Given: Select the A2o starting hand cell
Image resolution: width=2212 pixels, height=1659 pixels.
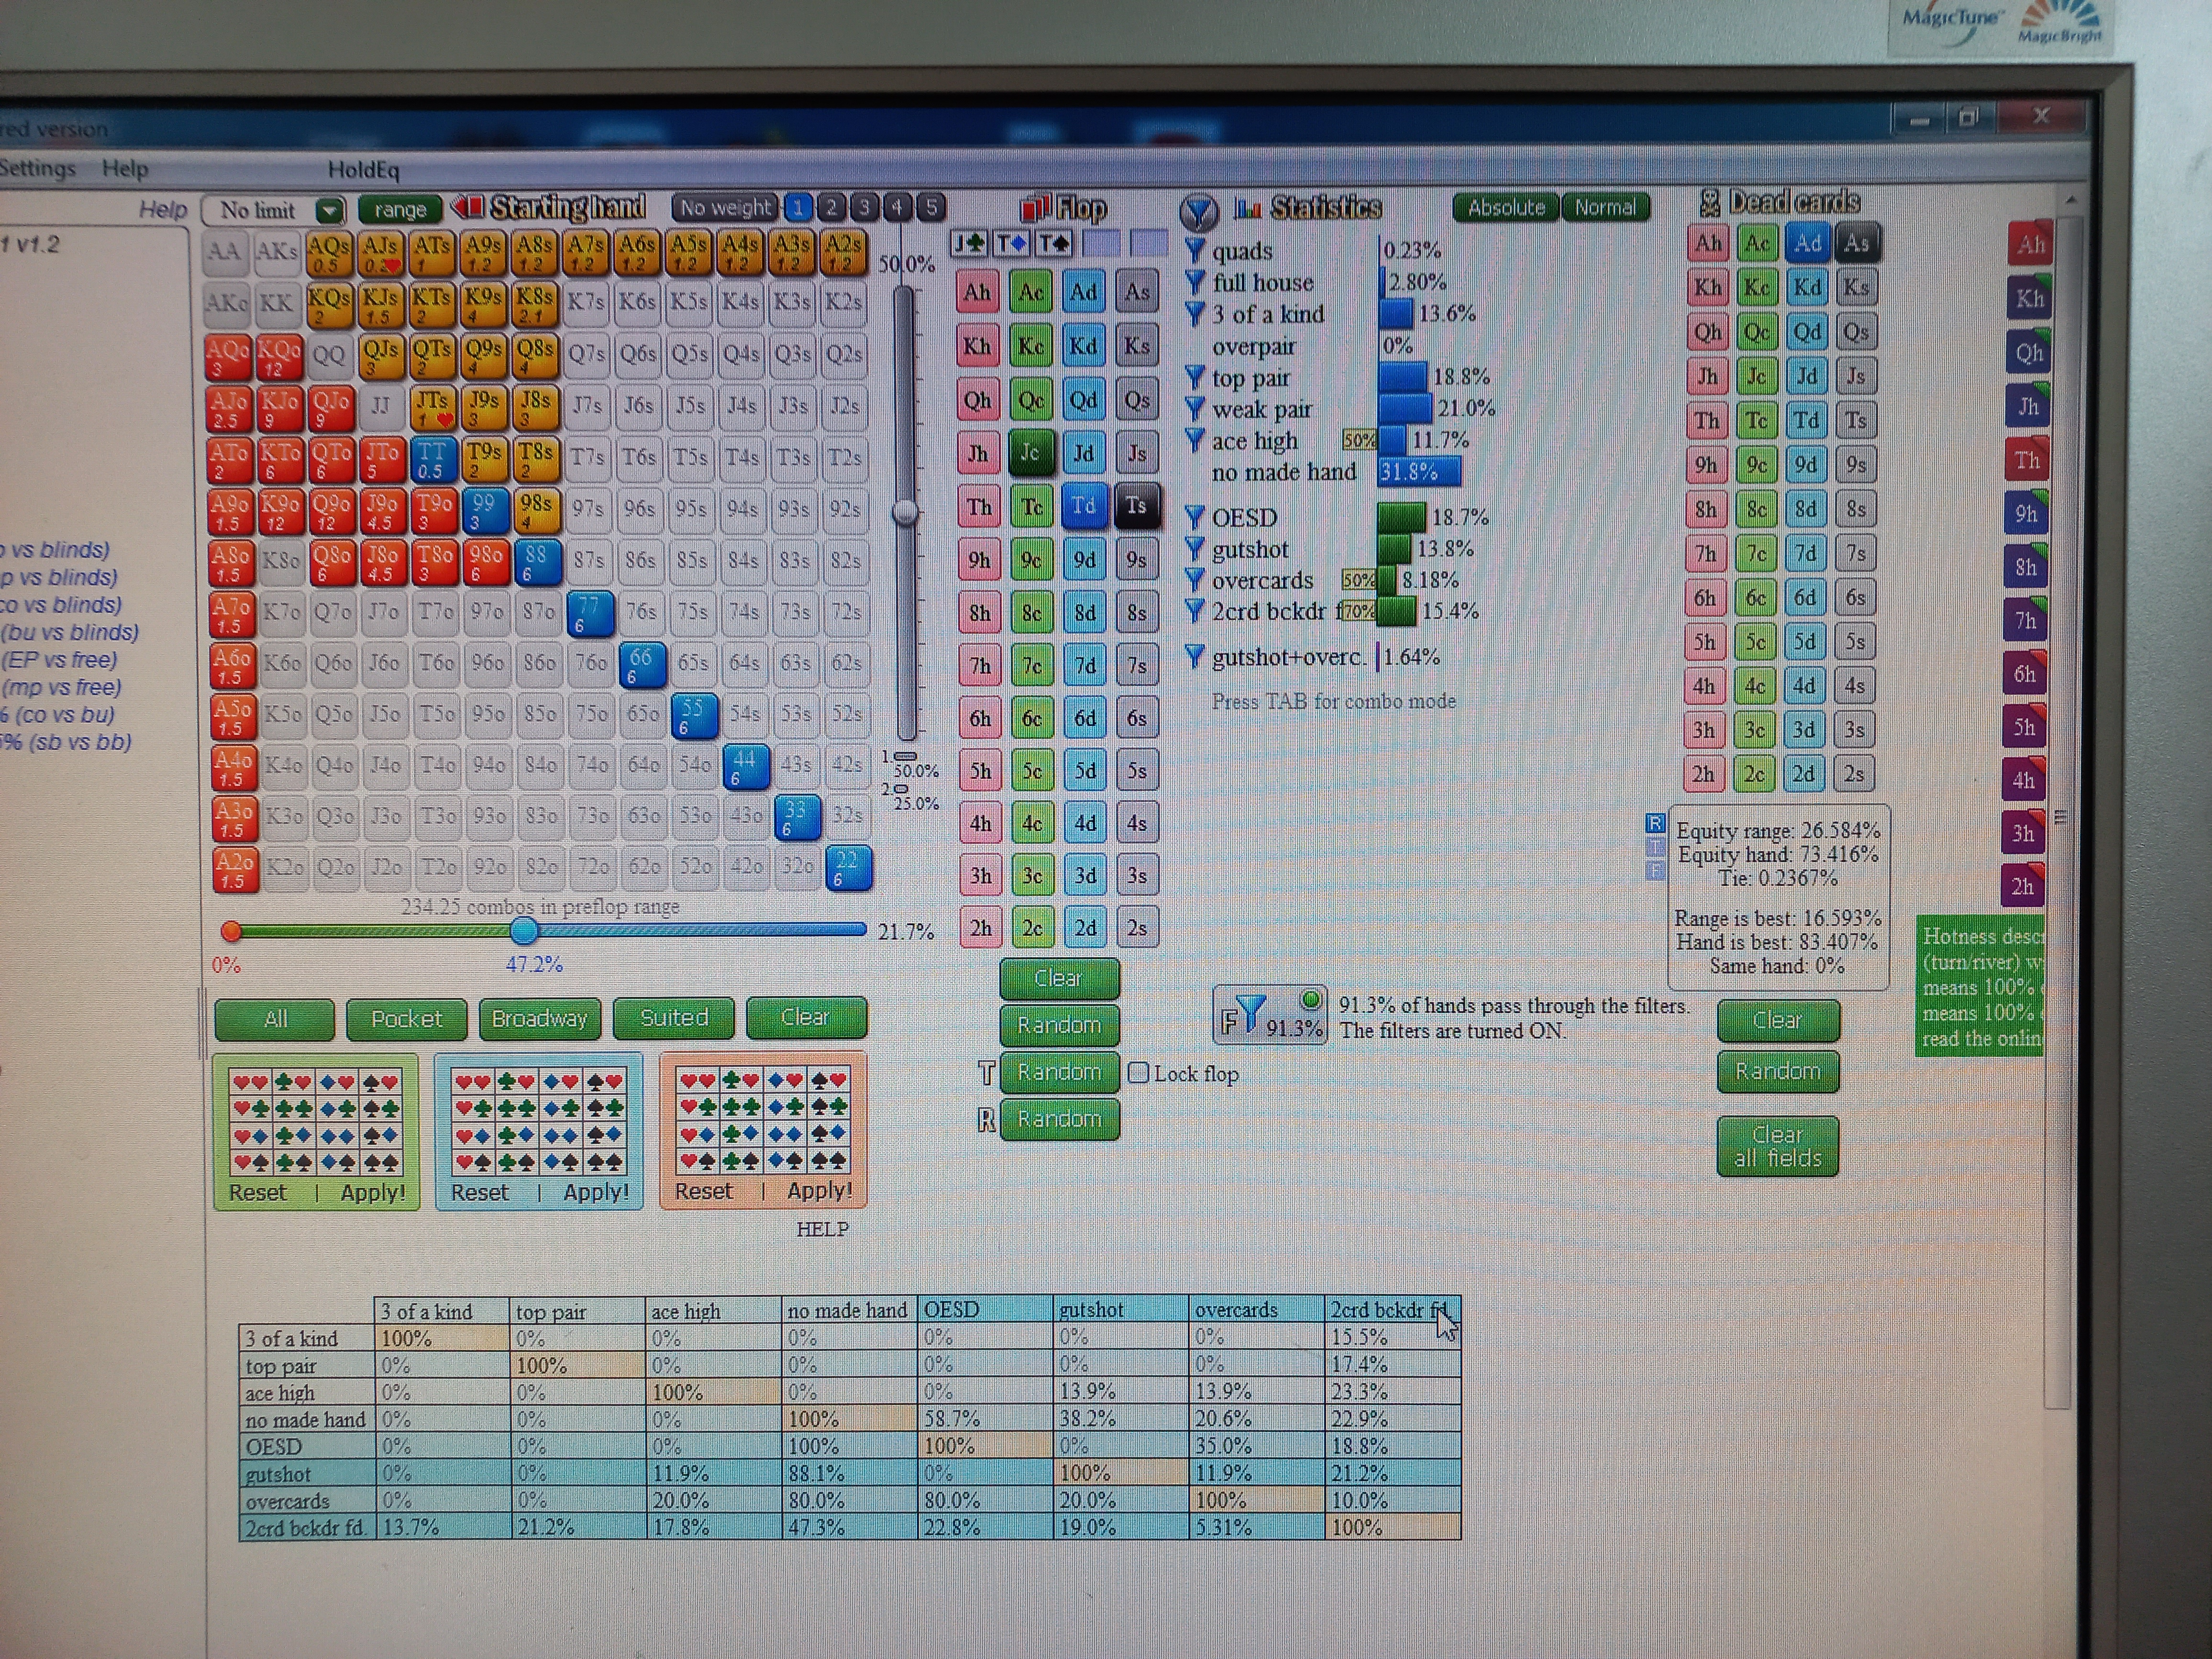Looking at the screenshot, I should coord(234,869).
